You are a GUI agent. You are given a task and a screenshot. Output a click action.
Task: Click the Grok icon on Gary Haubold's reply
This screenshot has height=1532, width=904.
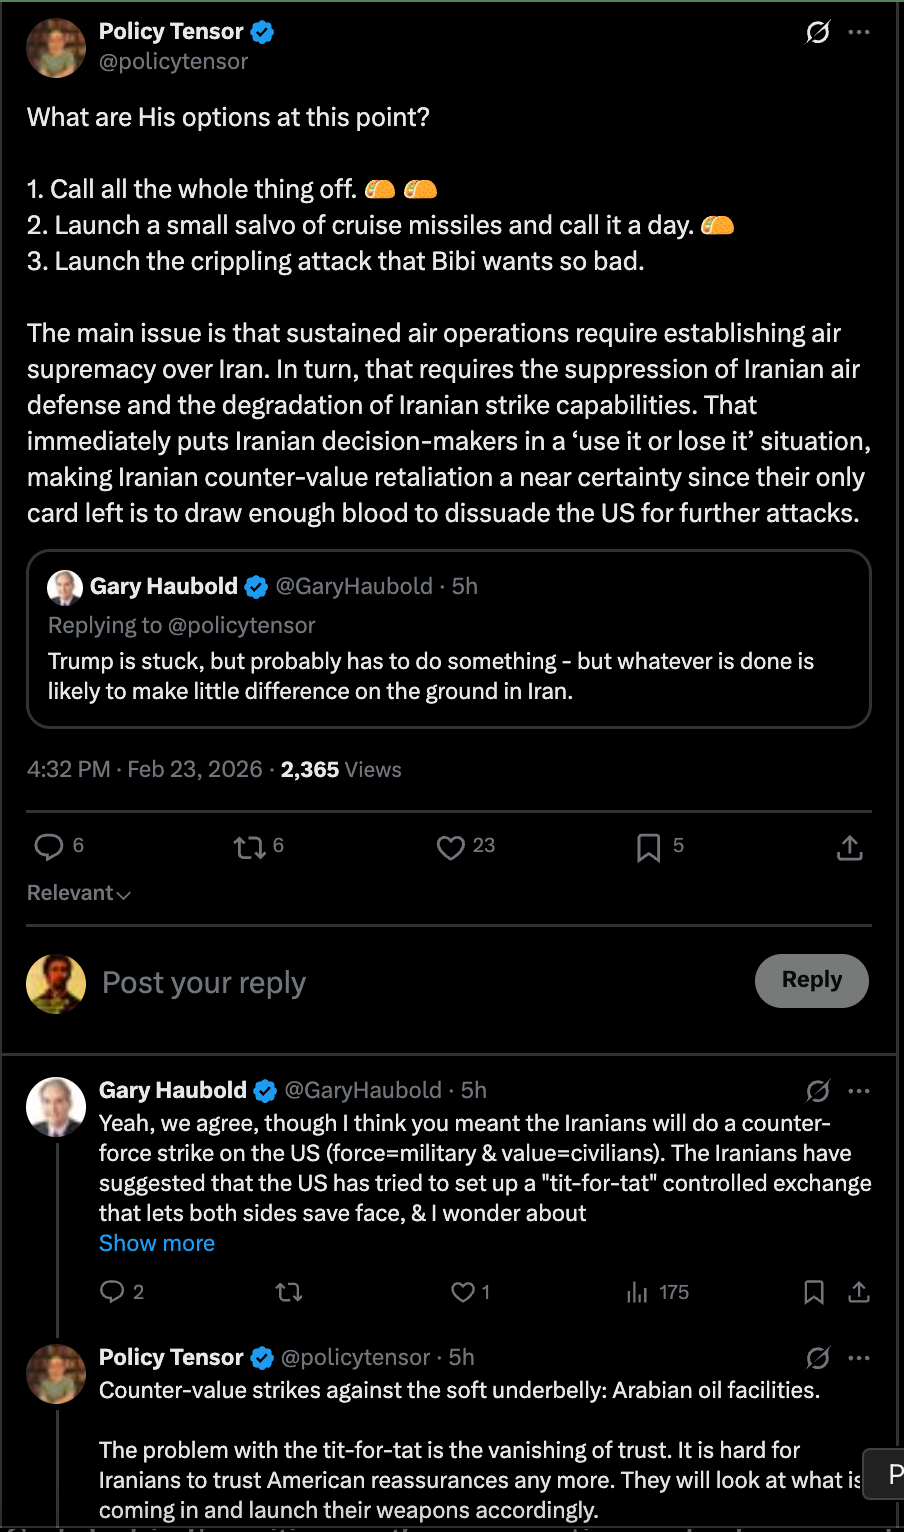click(x=817, y=1091)
